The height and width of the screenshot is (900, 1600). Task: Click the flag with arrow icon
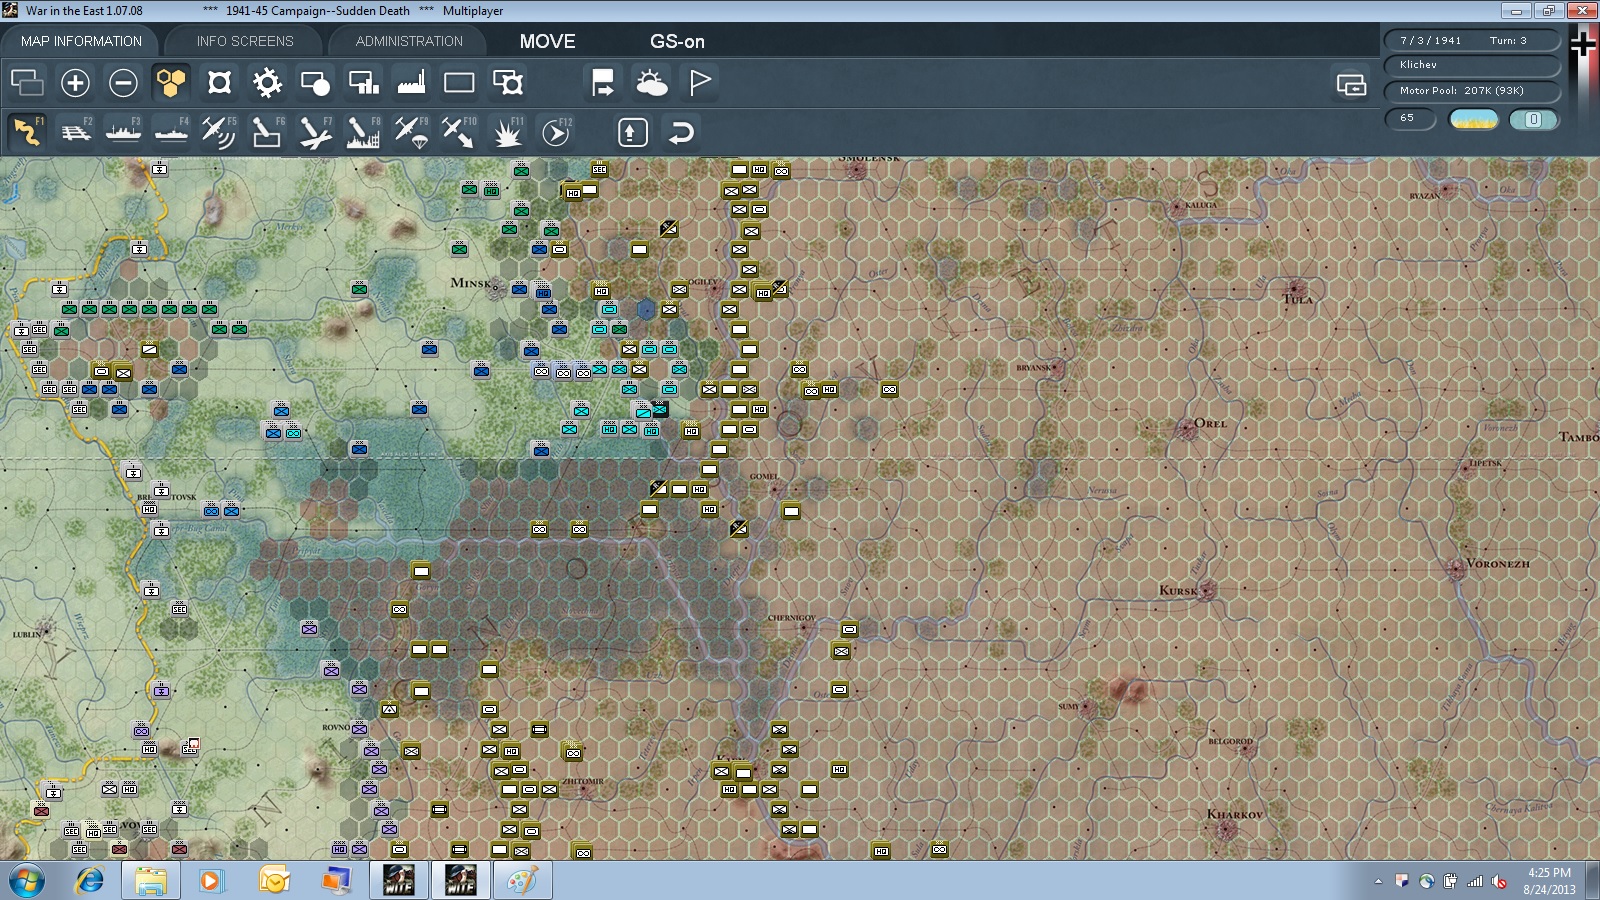603,83
